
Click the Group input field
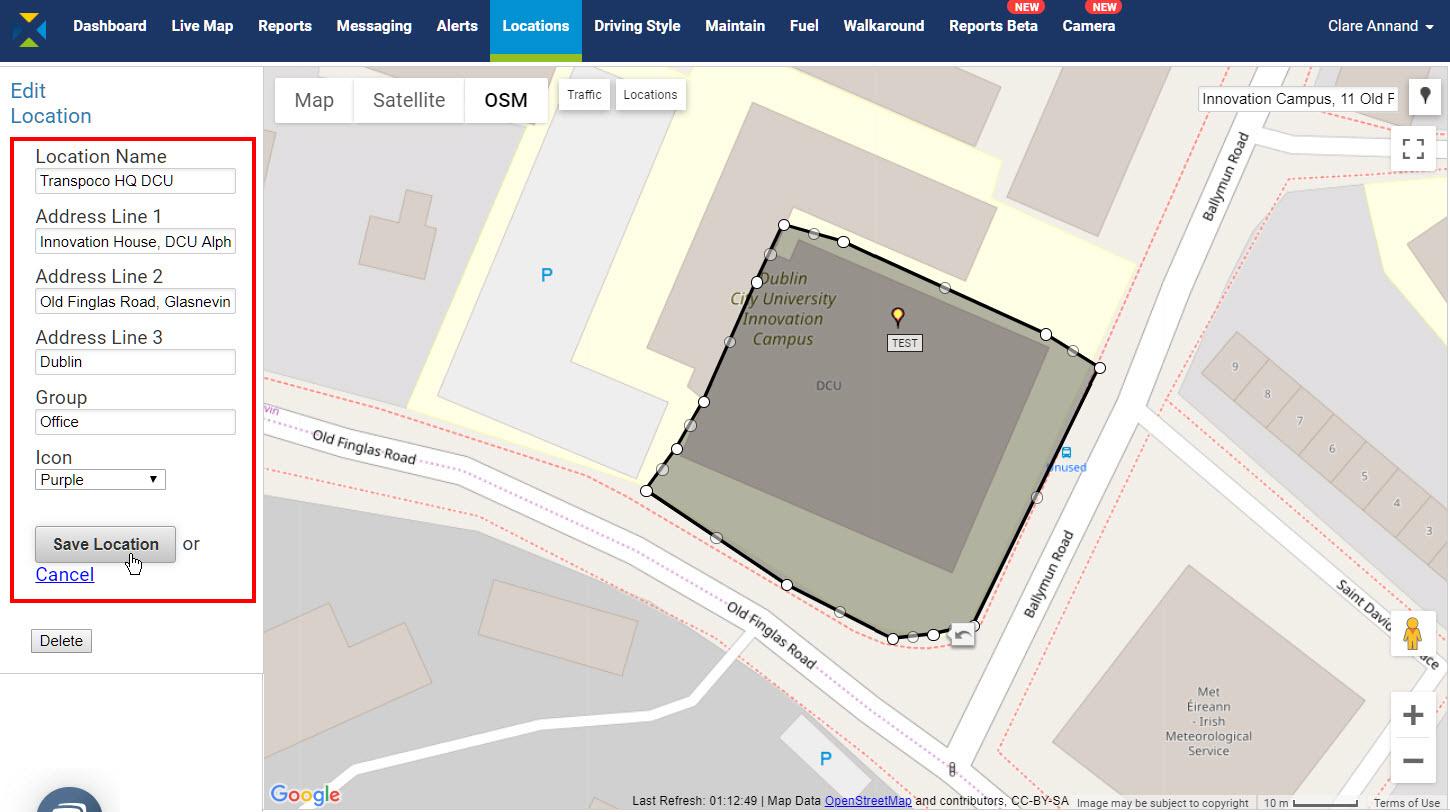[135, 422]
